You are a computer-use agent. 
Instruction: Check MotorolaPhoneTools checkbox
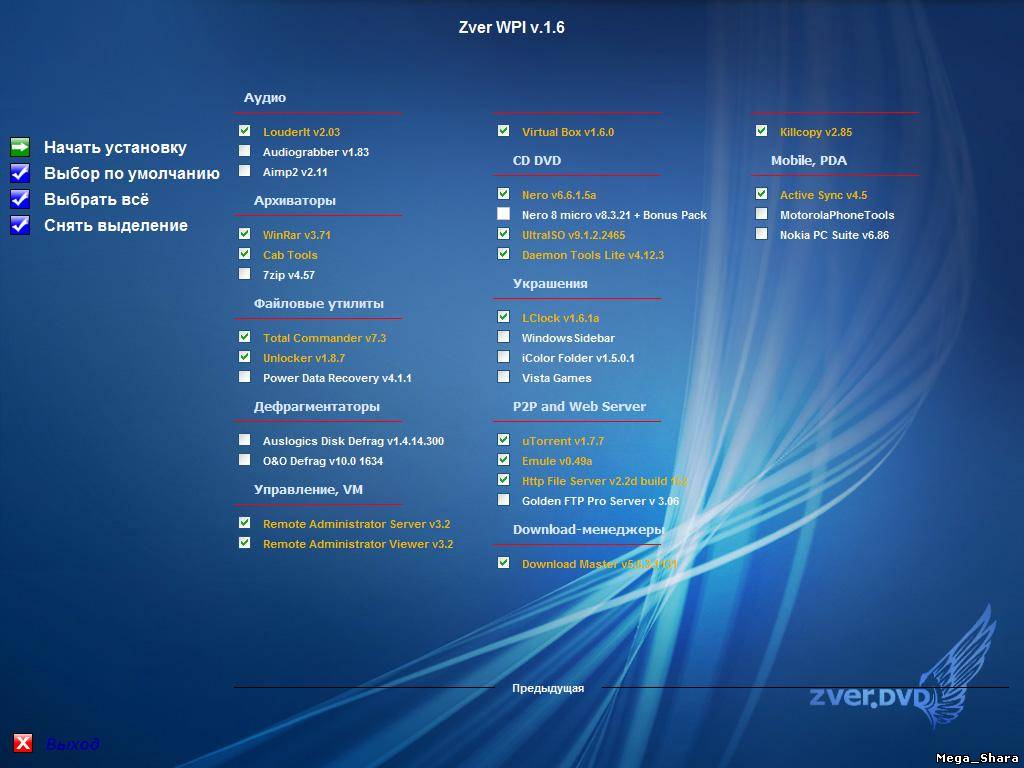[x=761, y=214]
